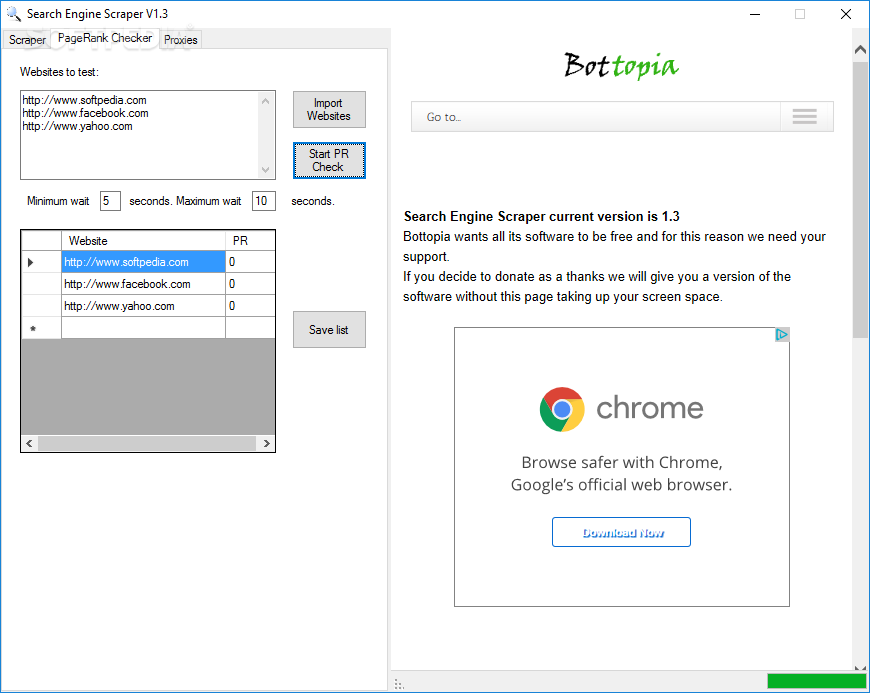Click the empty new-row Website cell
Screen dimensions: 870x693
pyautogui.click(x=143, y=328)
